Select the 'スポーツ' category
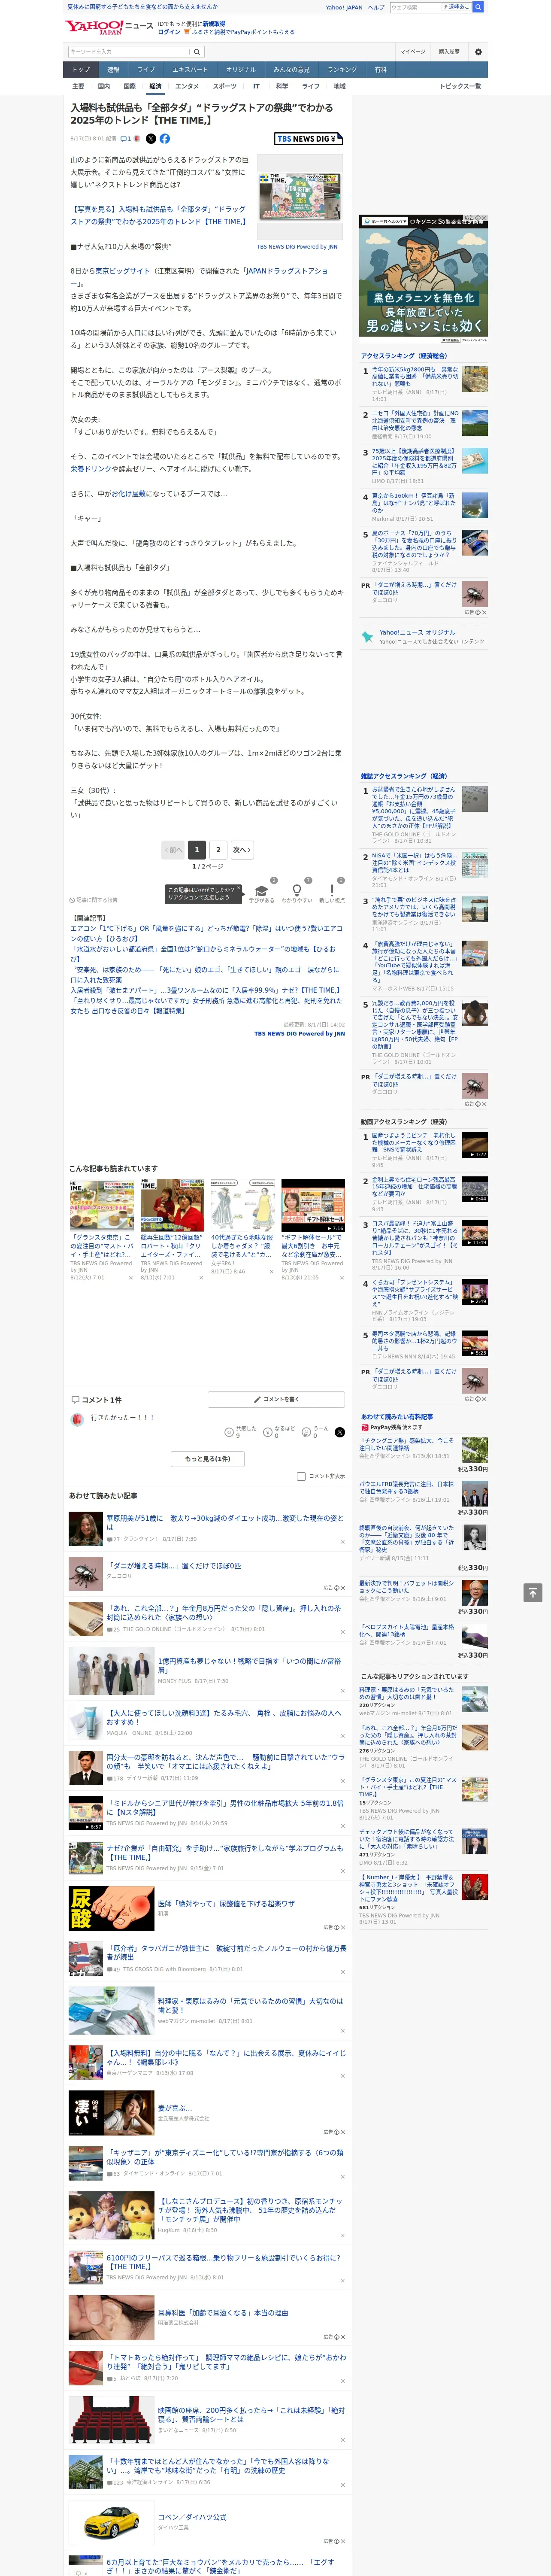 click(225, 86)
